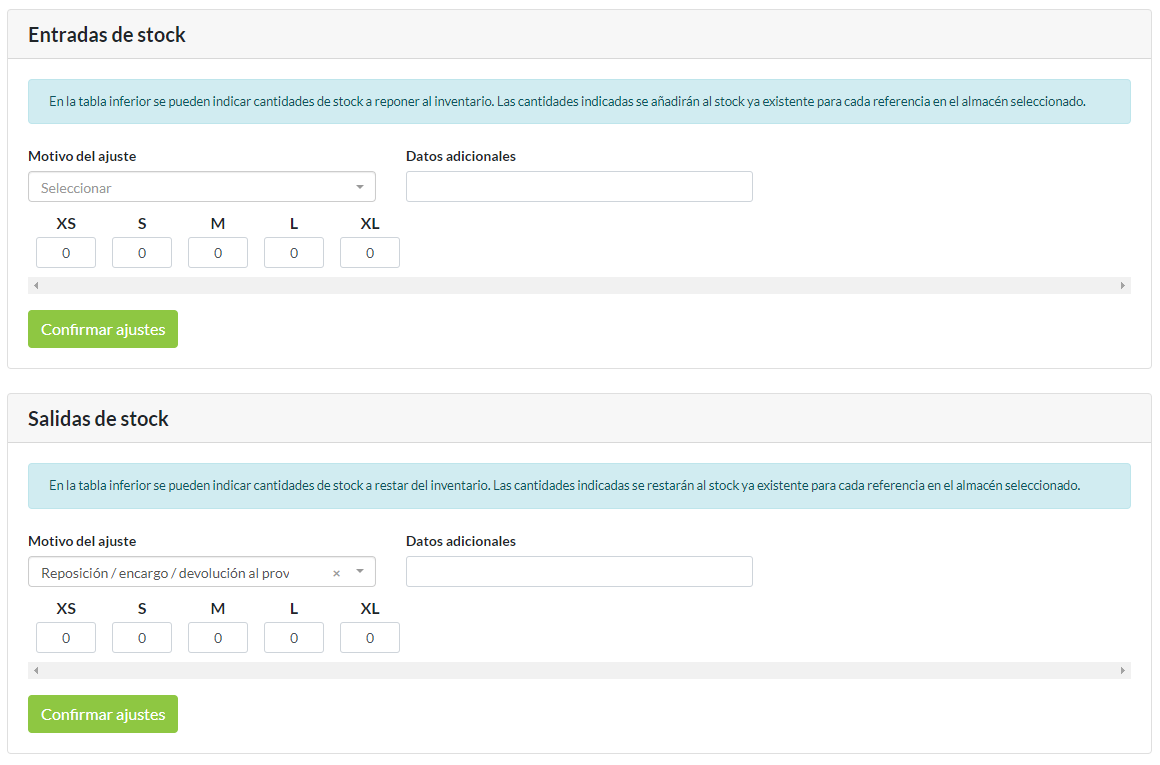Select XL quantity field in Salidas de stock

pos(370,638)
